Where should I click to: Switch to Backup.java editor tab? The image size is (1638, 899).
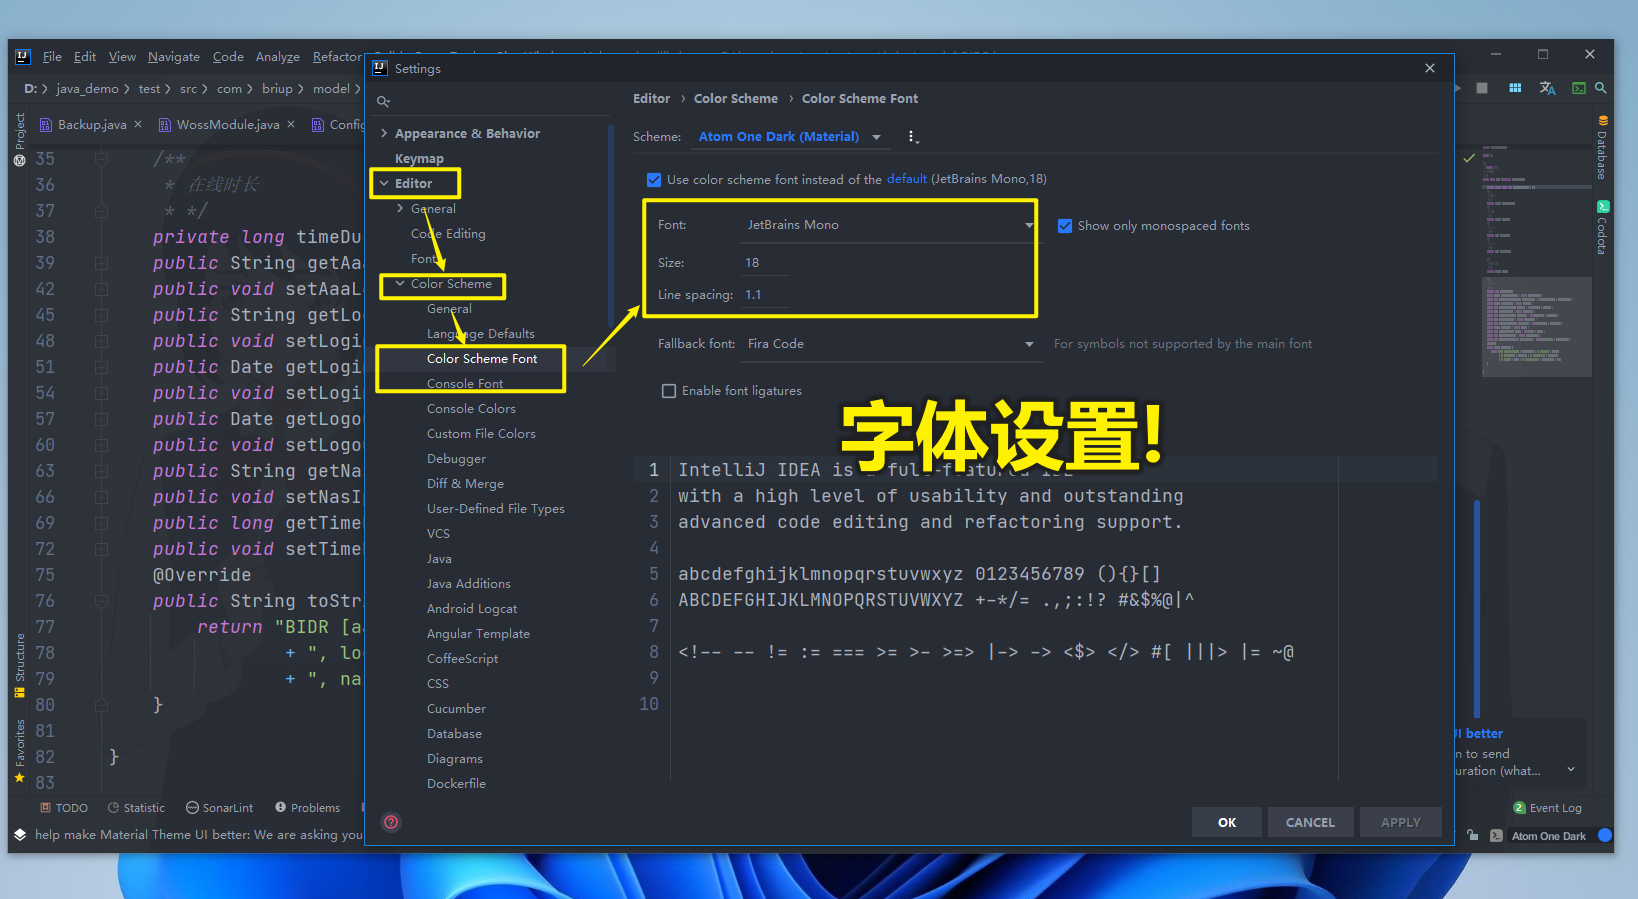[x=91, y=125]
